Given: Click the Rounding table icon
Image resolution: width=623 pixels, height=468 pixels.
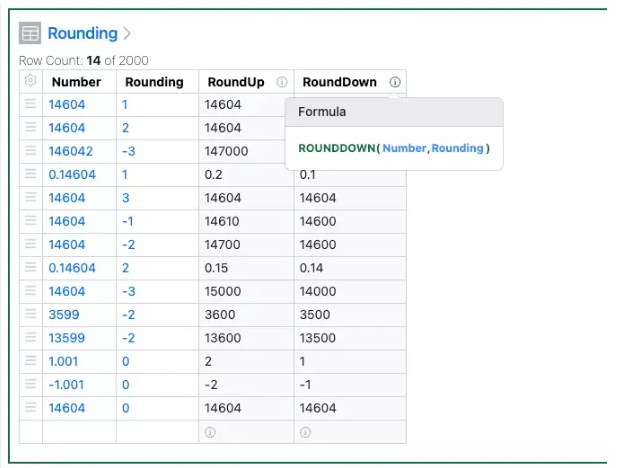Looking at the screenshot, I should [x=31, y=34].
